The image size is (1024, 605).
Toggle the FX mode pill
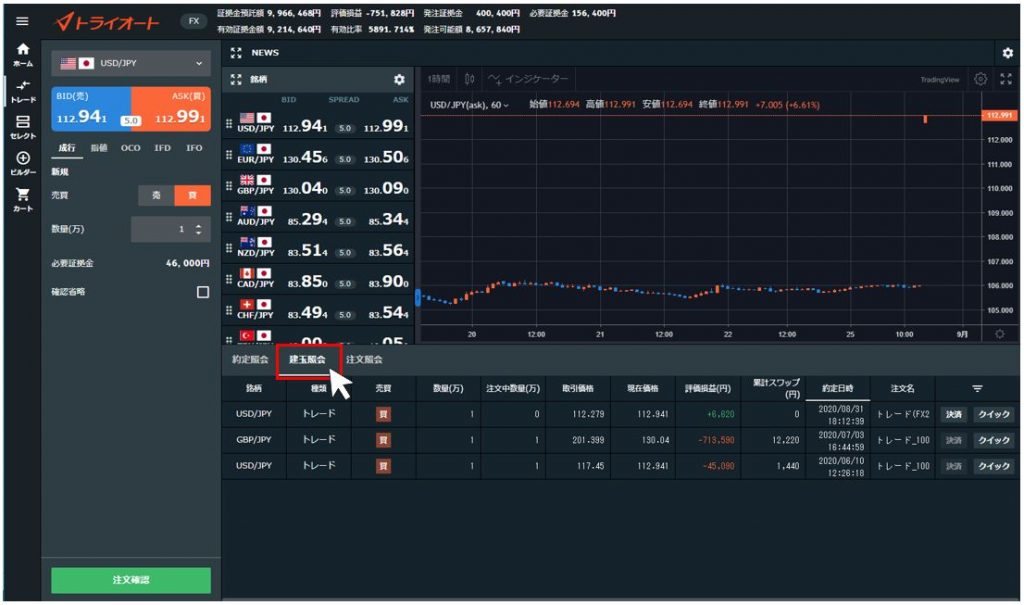click(194, 21)
